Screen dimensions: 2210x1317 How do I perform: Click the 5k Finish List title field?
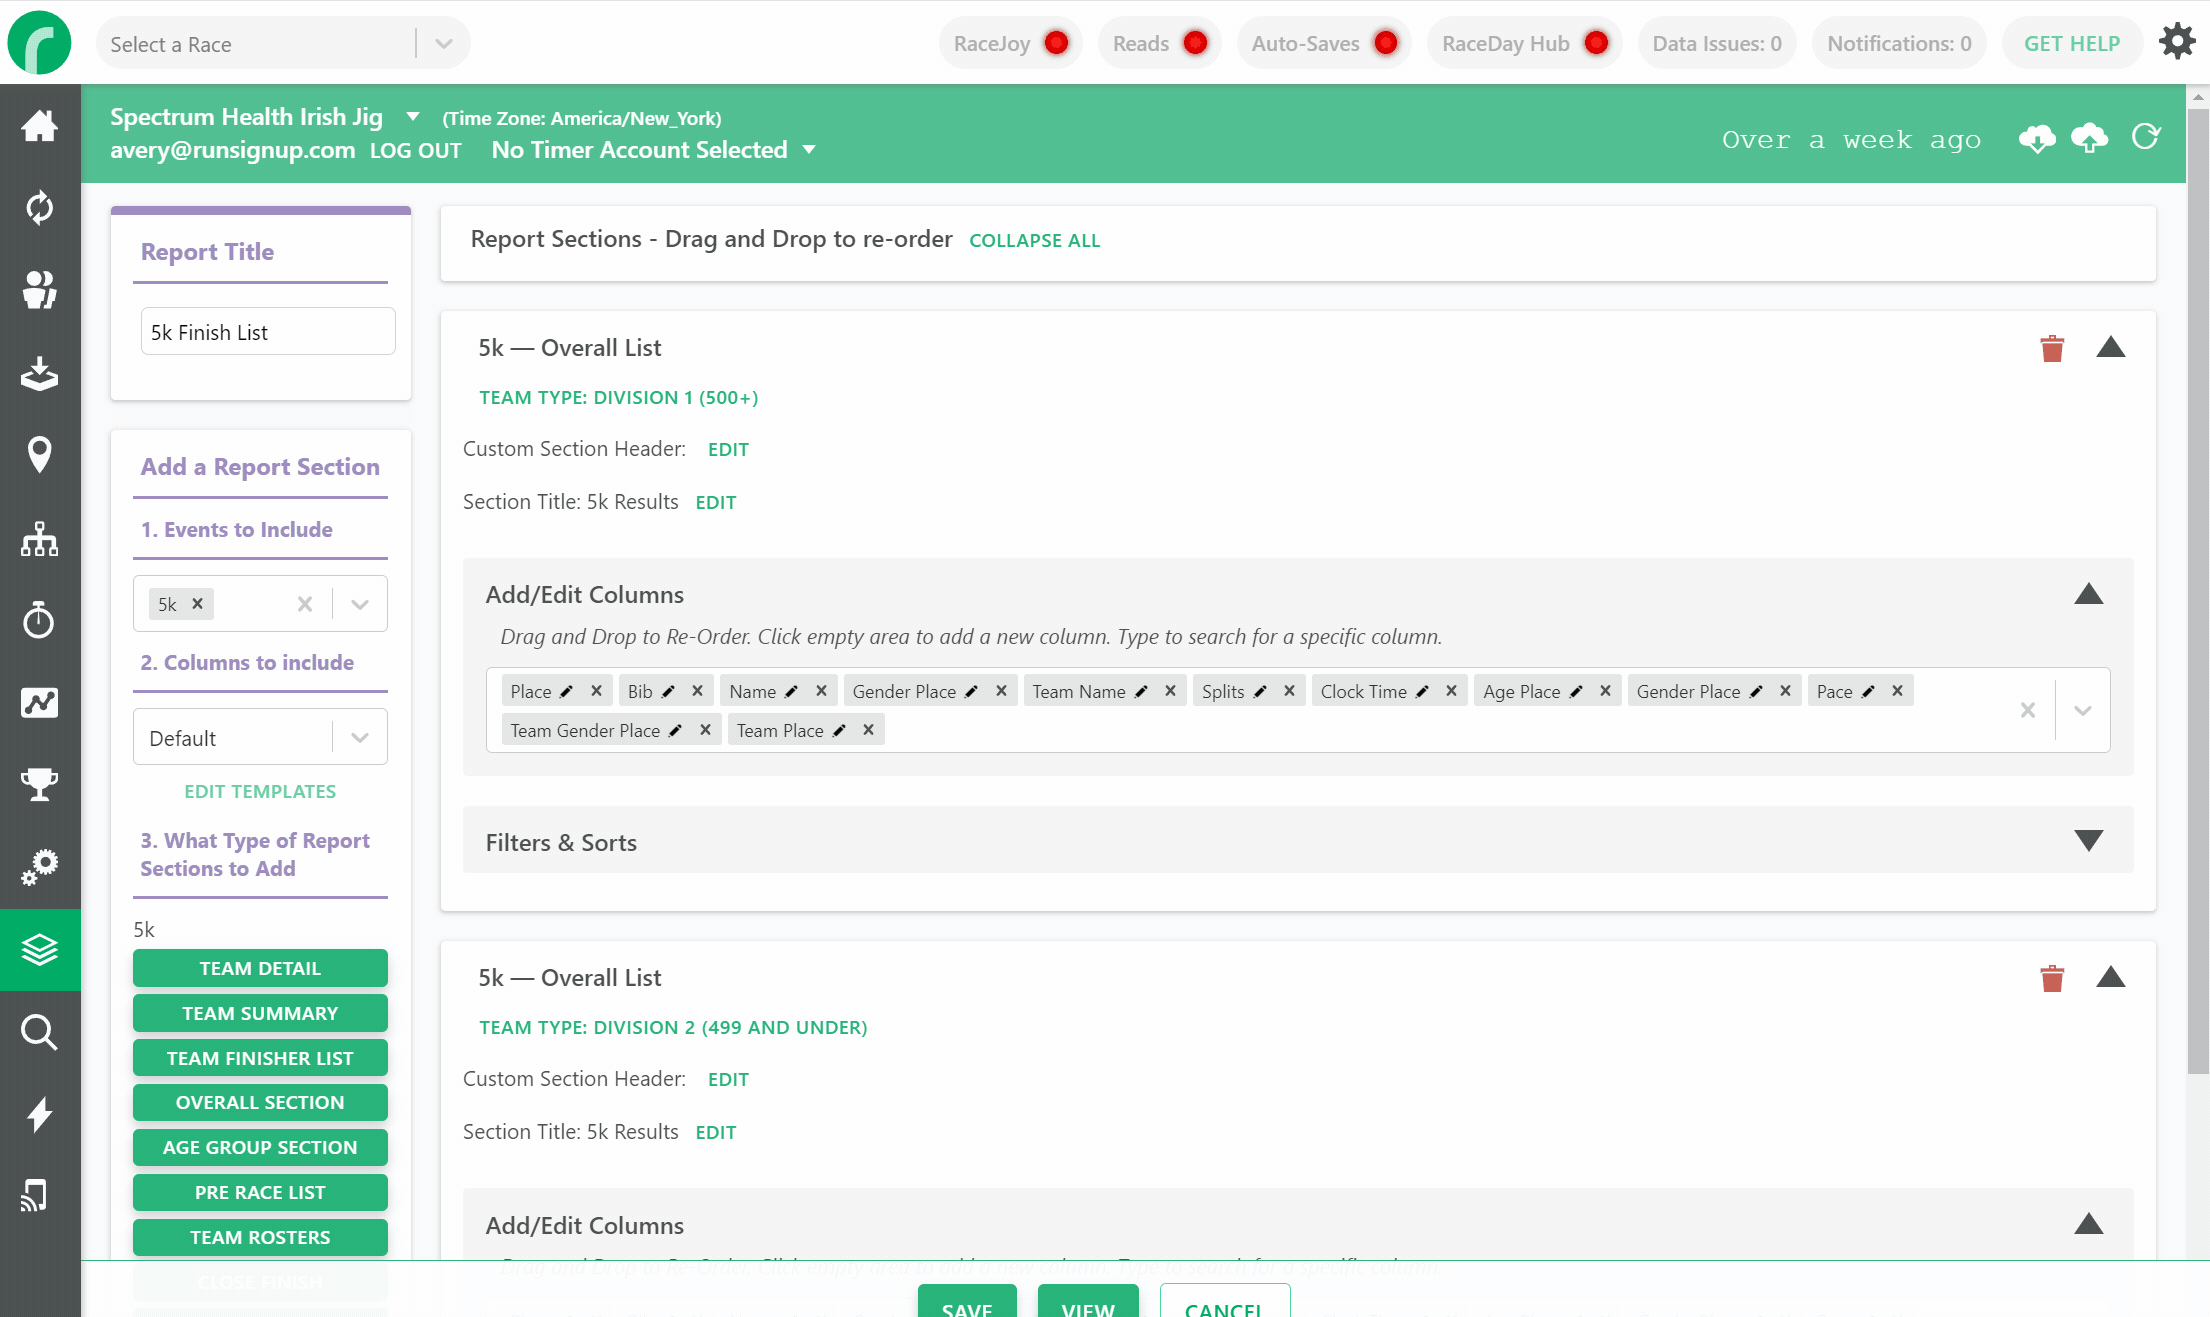268,332
